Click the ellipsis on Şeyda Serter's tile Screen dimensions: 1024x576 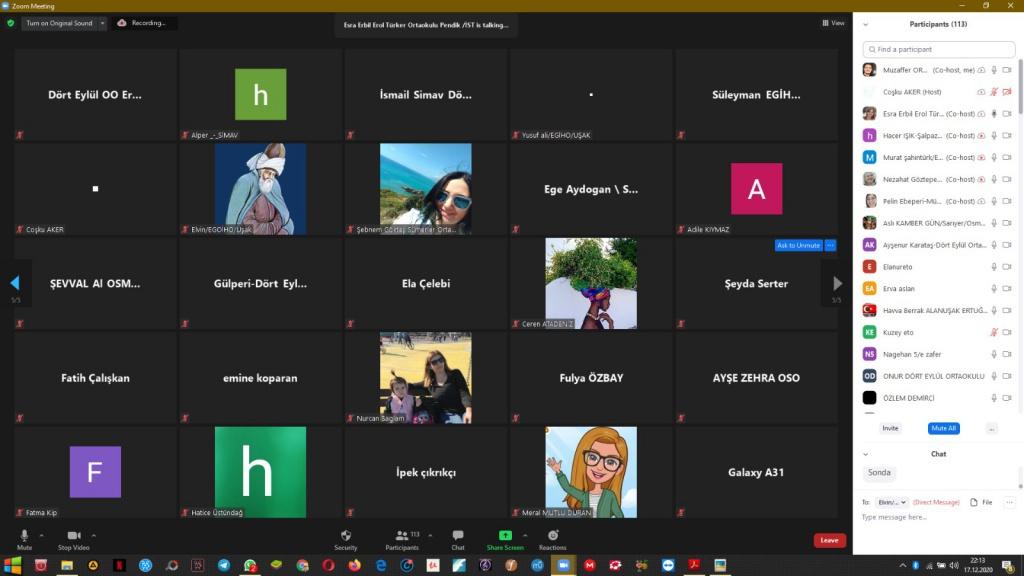pyautogui.click(x=831, y=246)
